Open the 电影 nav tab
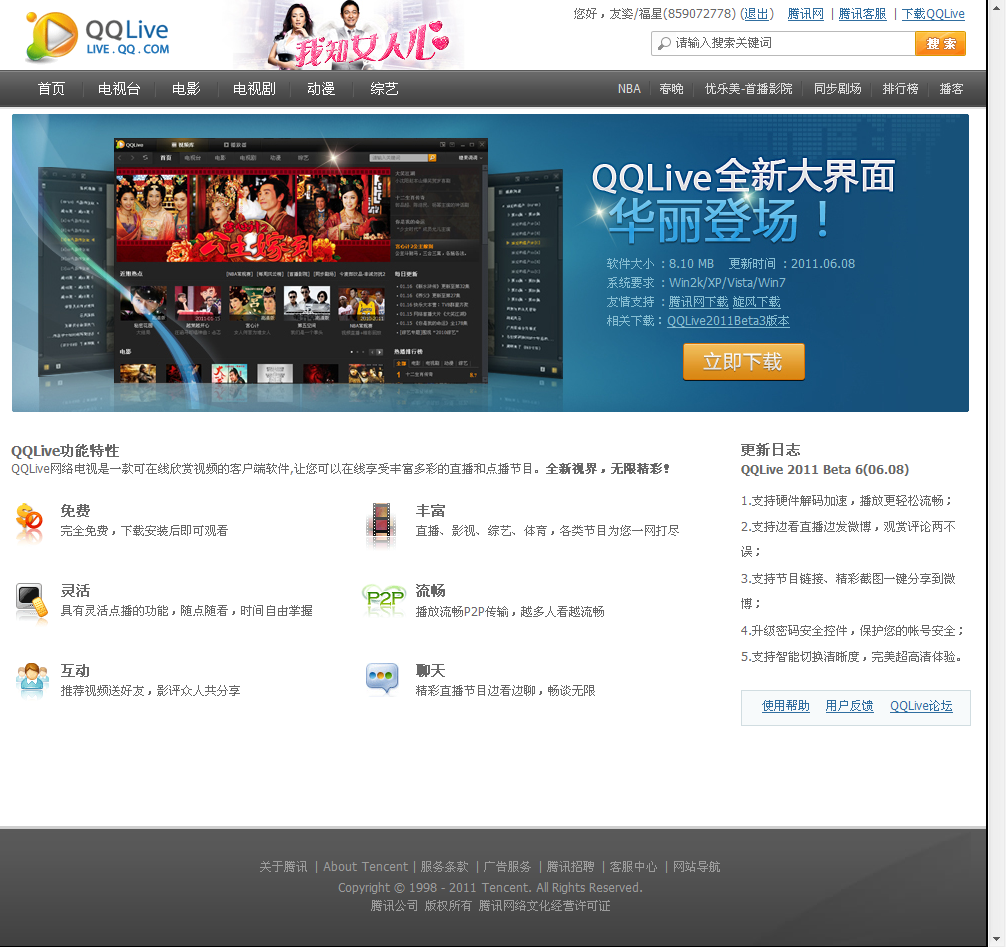 pyautogui.click(x=186, y=89)
